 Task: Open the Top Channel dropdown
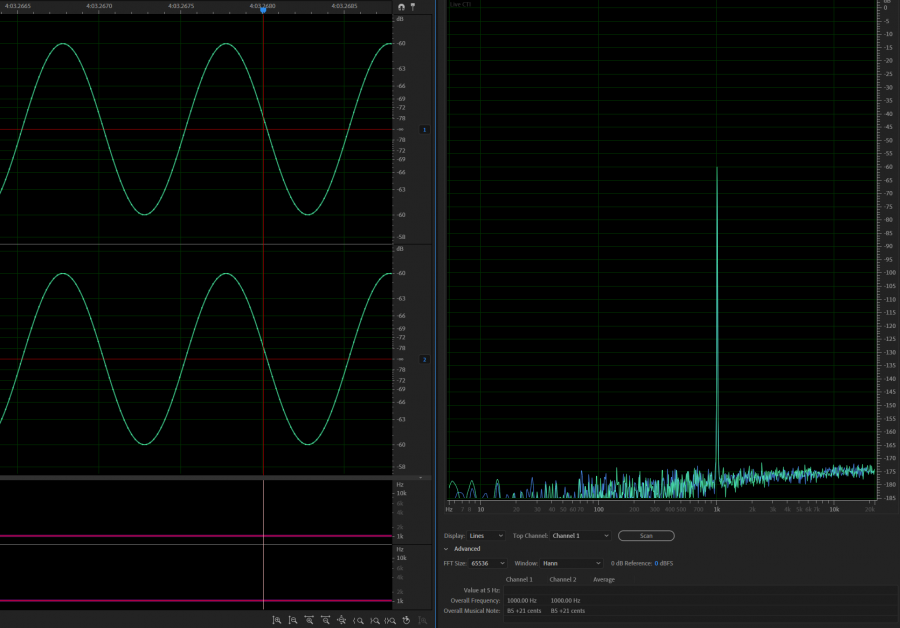coord(578,536)
